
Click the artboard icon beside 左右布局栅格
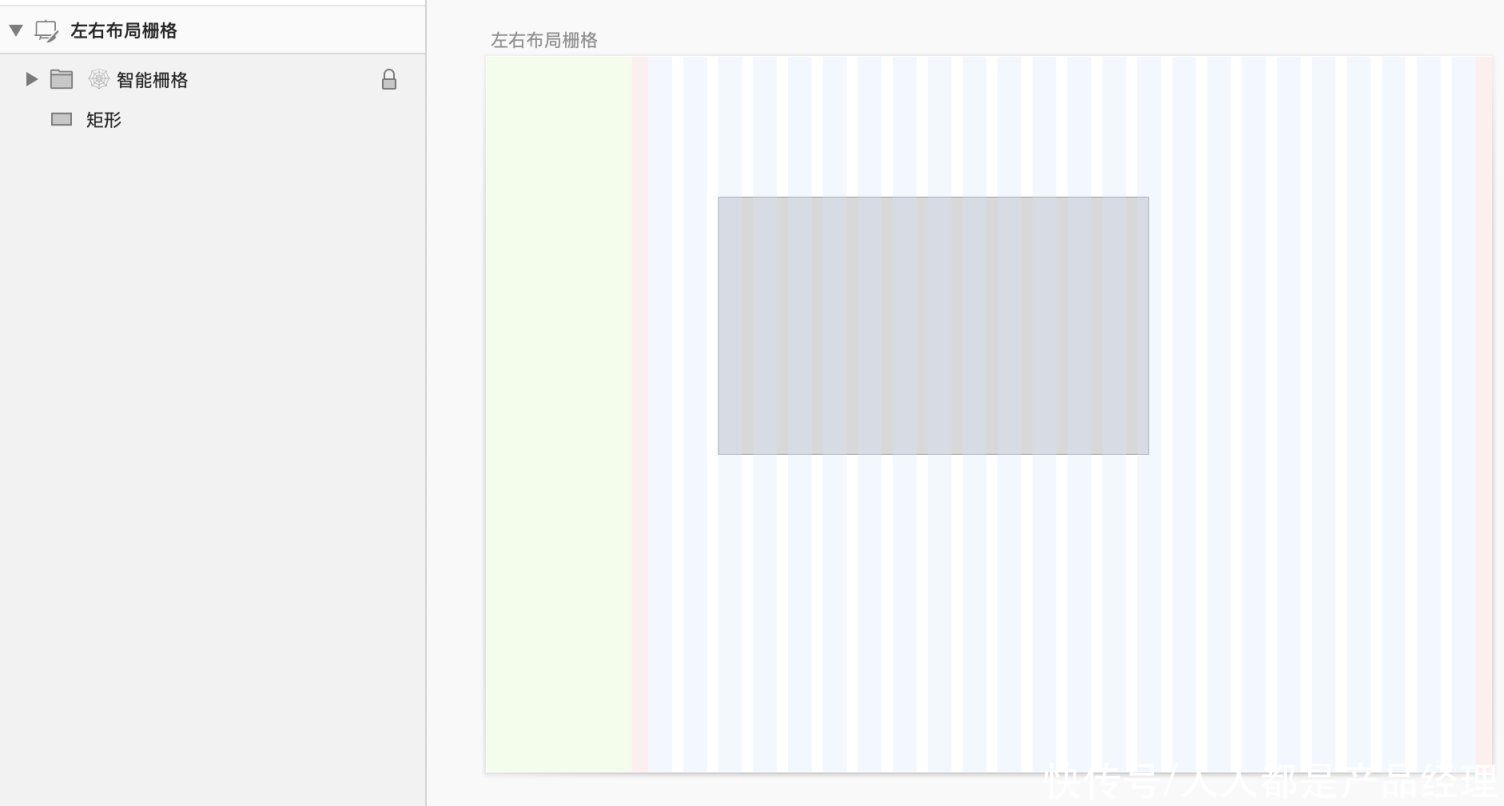[x=47, y=31]
